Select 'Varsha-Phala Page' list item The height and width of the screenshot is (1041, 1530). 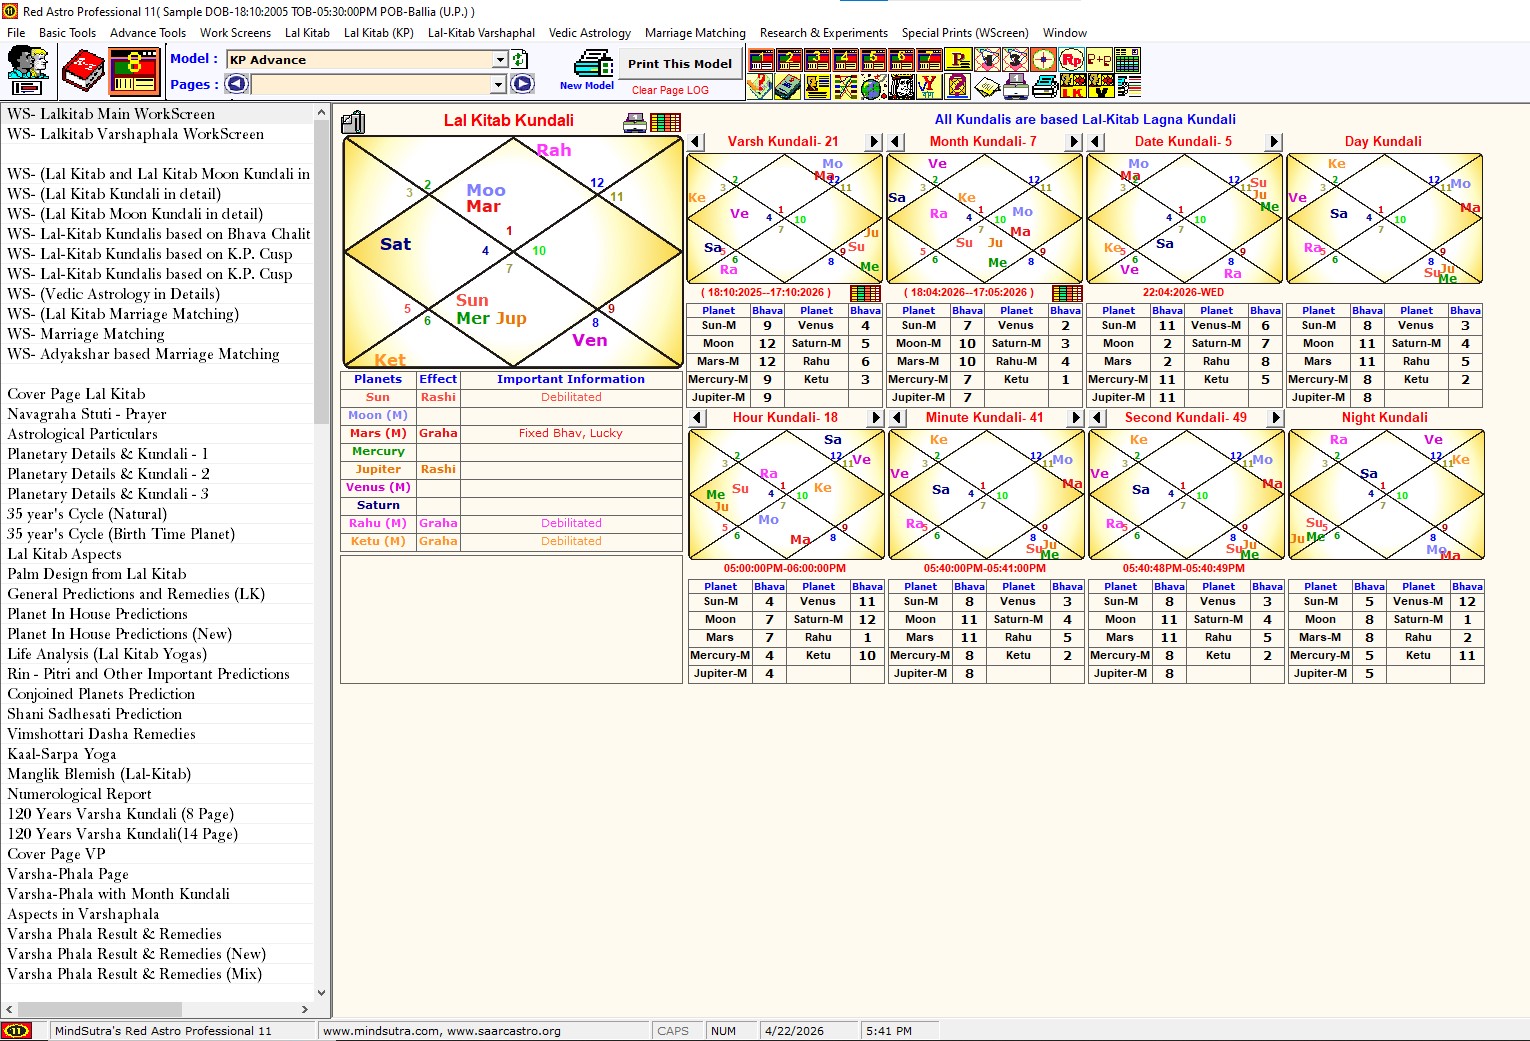[x=158, y=874]
